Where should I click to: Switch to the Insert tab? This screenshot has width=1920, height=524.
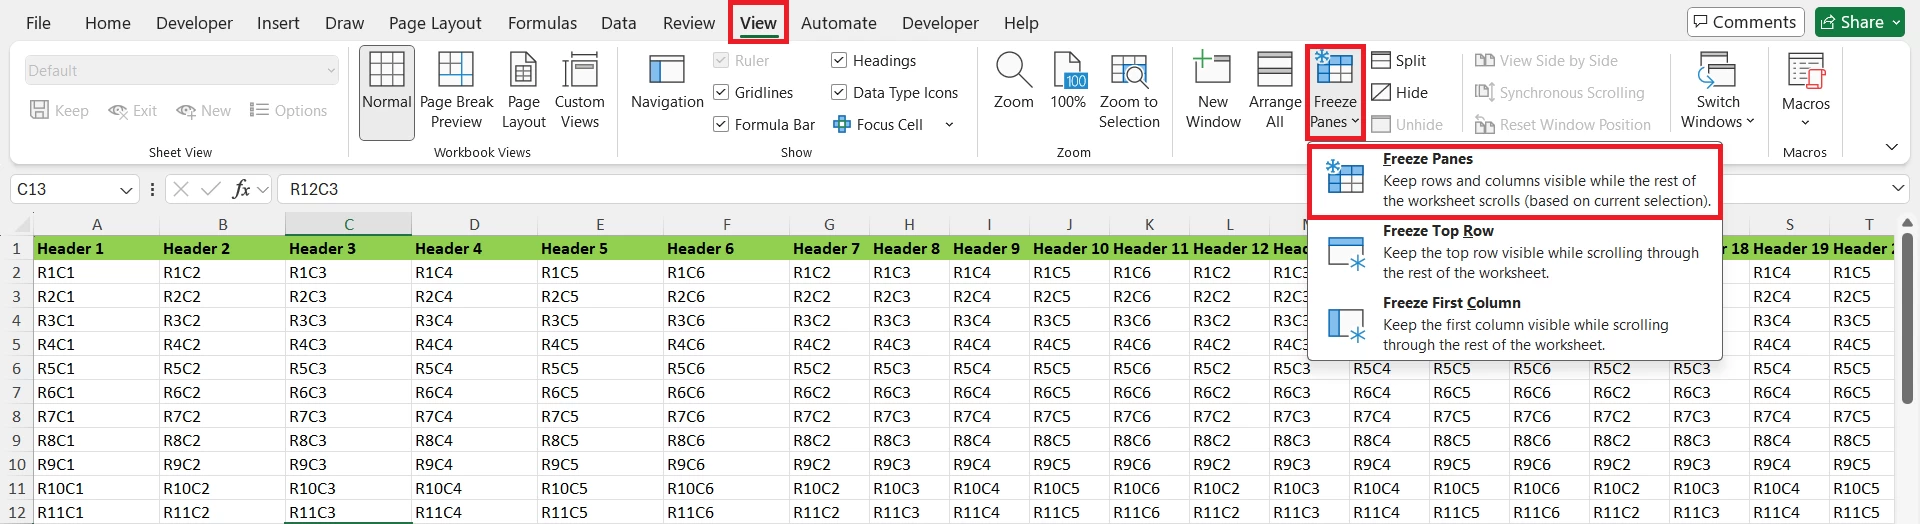[278, 23]
